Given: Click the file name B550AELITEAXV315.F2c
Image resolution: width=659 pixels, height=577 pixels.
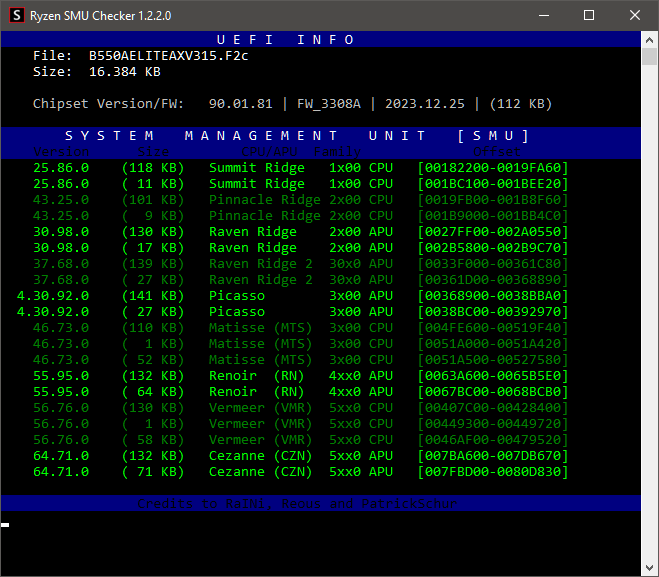Looking at the screenshot, I should pos(169,56).
